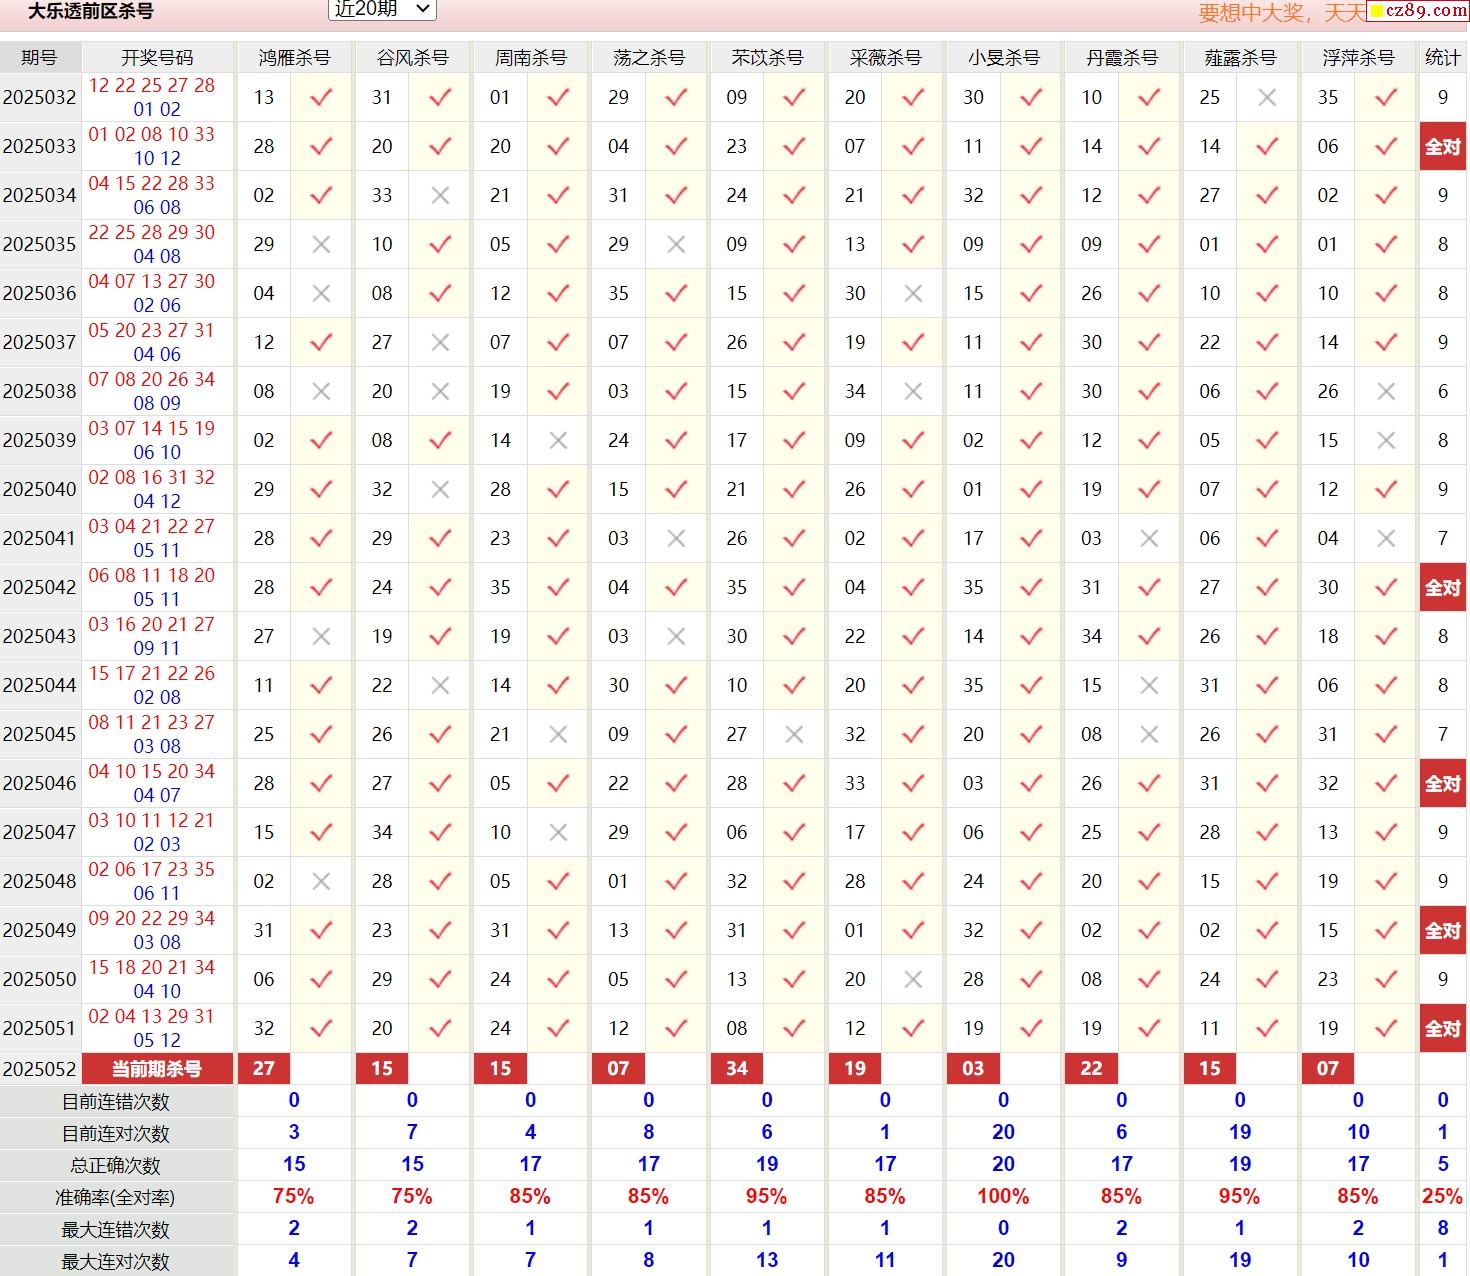This screenshot has height=1276, width=1470.
Task: Click the 目前连错次数 row label
Action: (116, 1102)
